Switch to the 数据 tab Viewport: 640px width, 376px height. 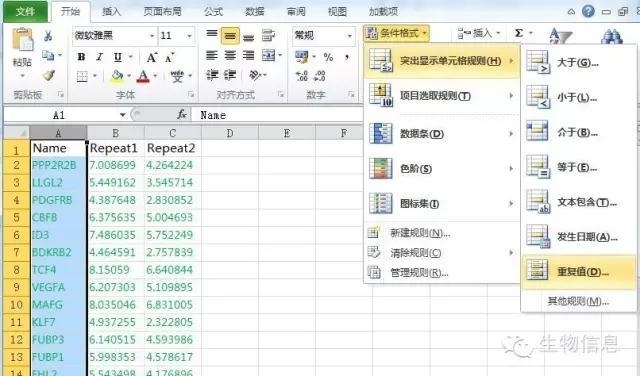point(255,11)
